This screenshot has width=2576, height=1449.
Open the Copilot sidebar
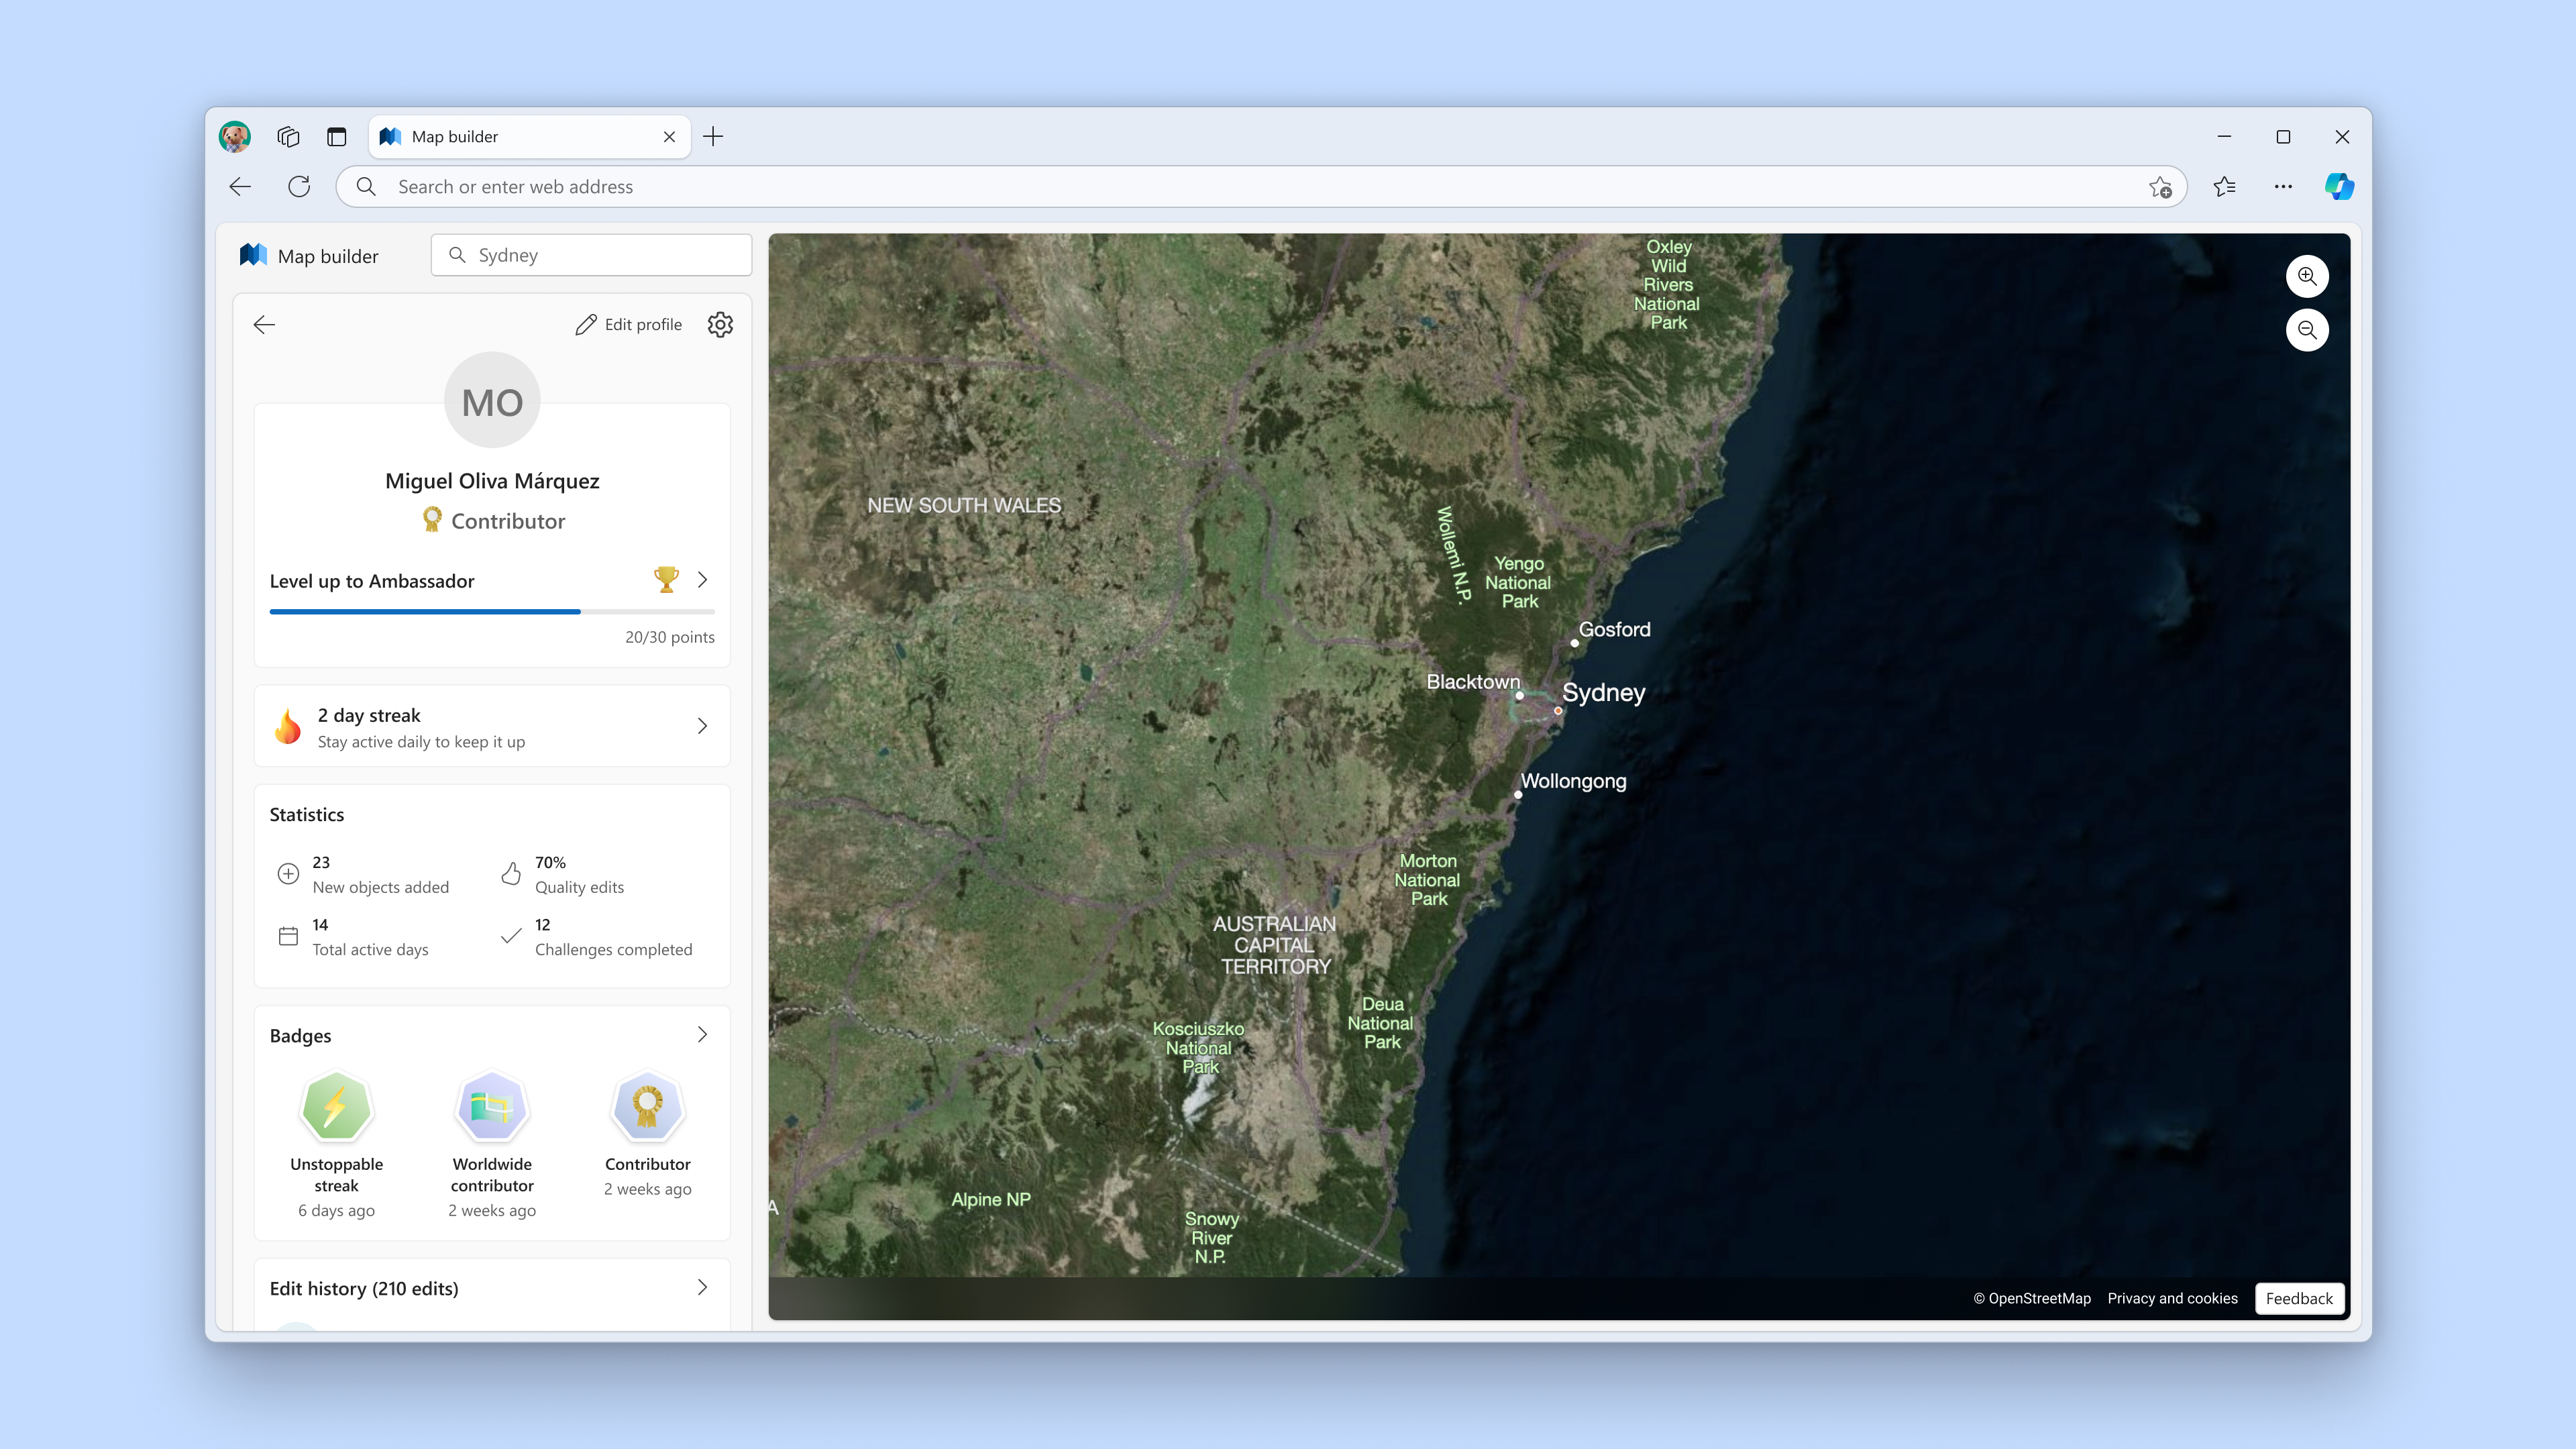[2340, 187]
